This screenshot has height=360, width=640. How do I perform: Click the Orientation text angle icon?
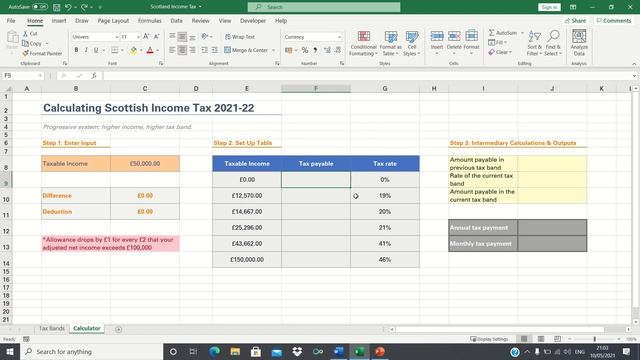pyautogui.click(x=205, y=37)
